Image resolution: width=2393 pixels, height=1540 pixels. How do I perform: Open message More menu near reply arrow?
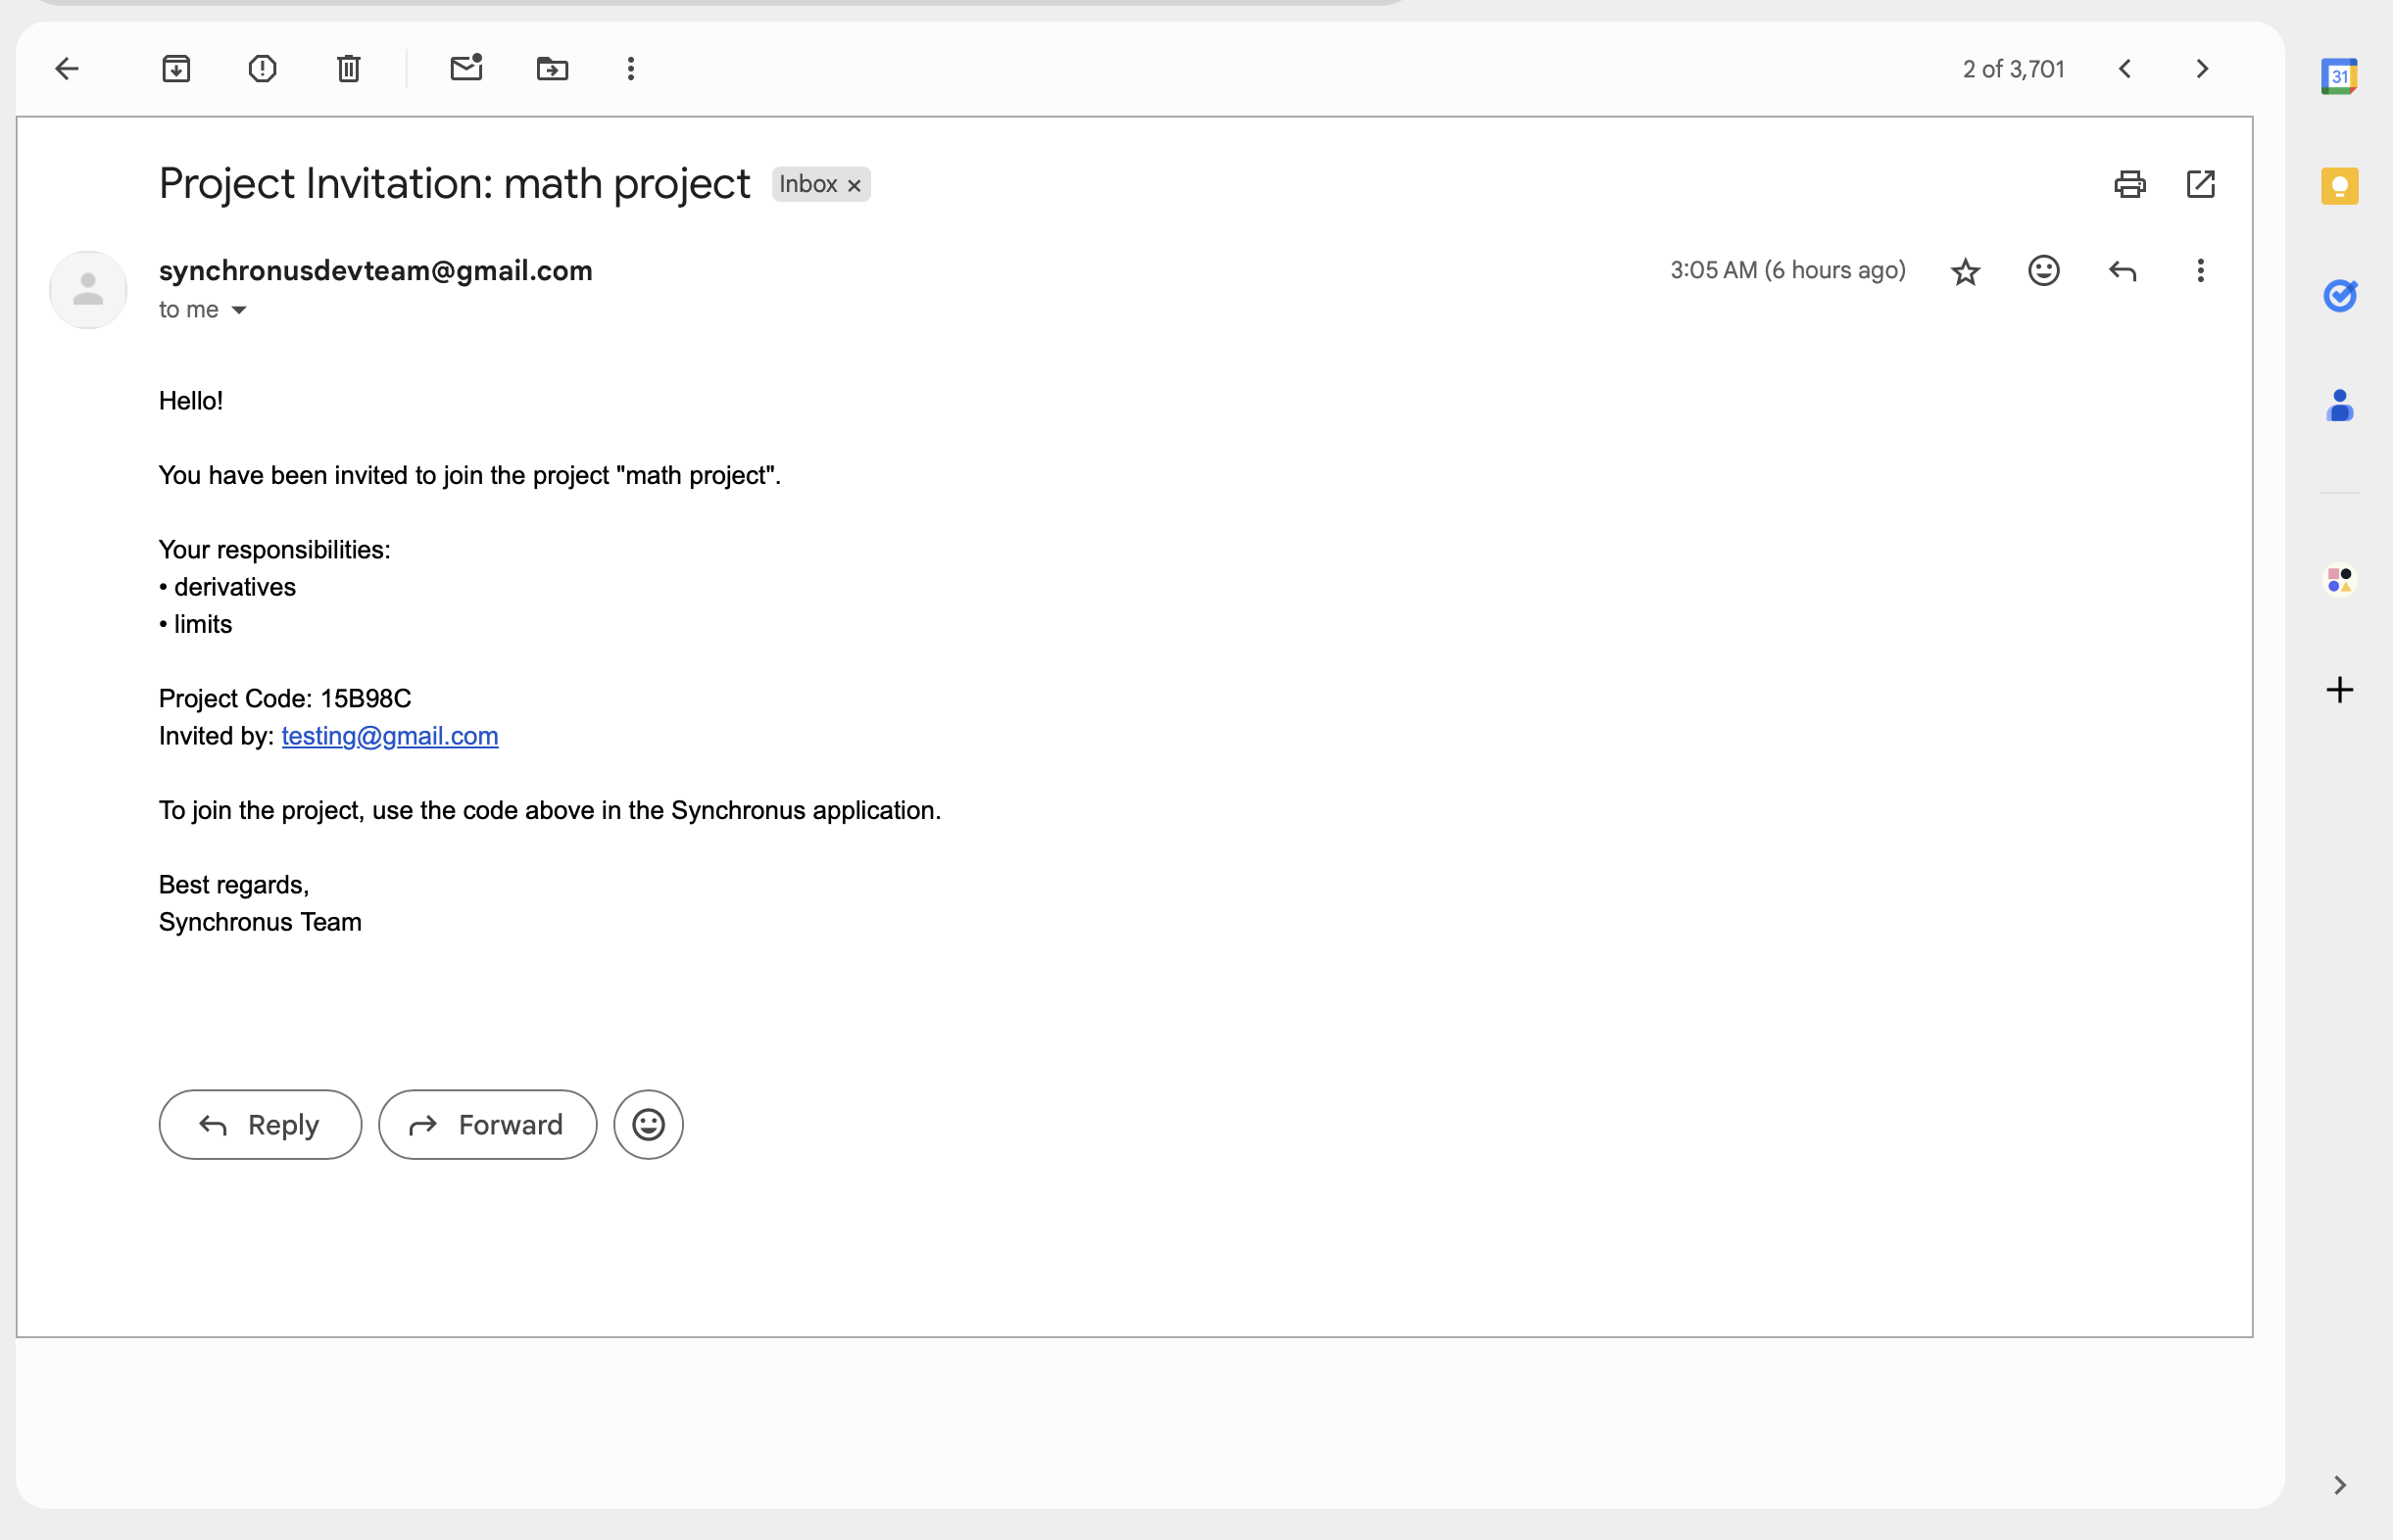2200,271
